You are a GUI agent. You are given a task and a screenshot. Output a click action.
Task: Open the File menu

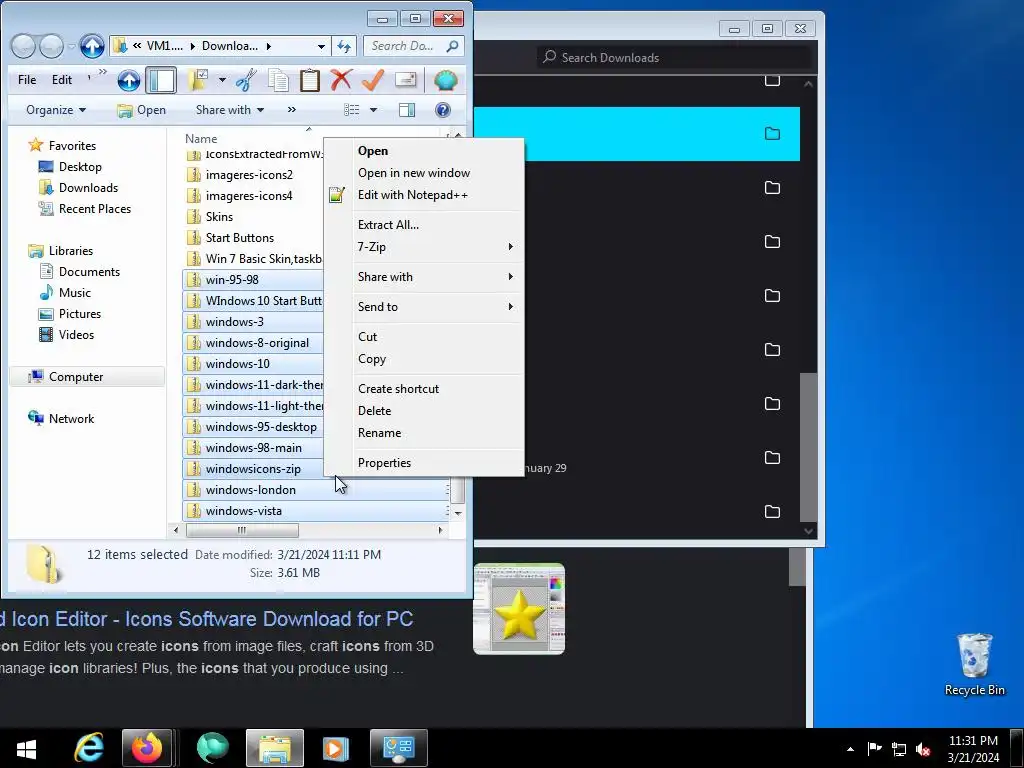coord(27,80)
